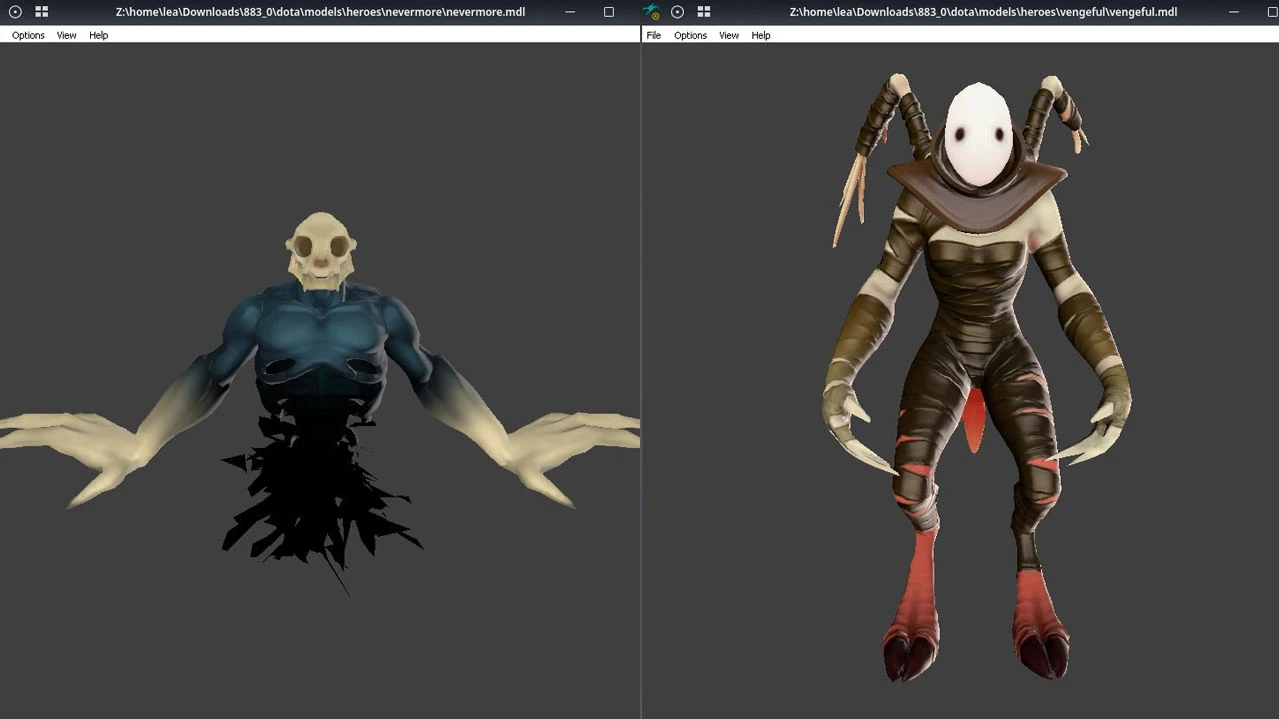
Task: Minimize the nevermore.mdl window
Action: (x=570, y=12)
